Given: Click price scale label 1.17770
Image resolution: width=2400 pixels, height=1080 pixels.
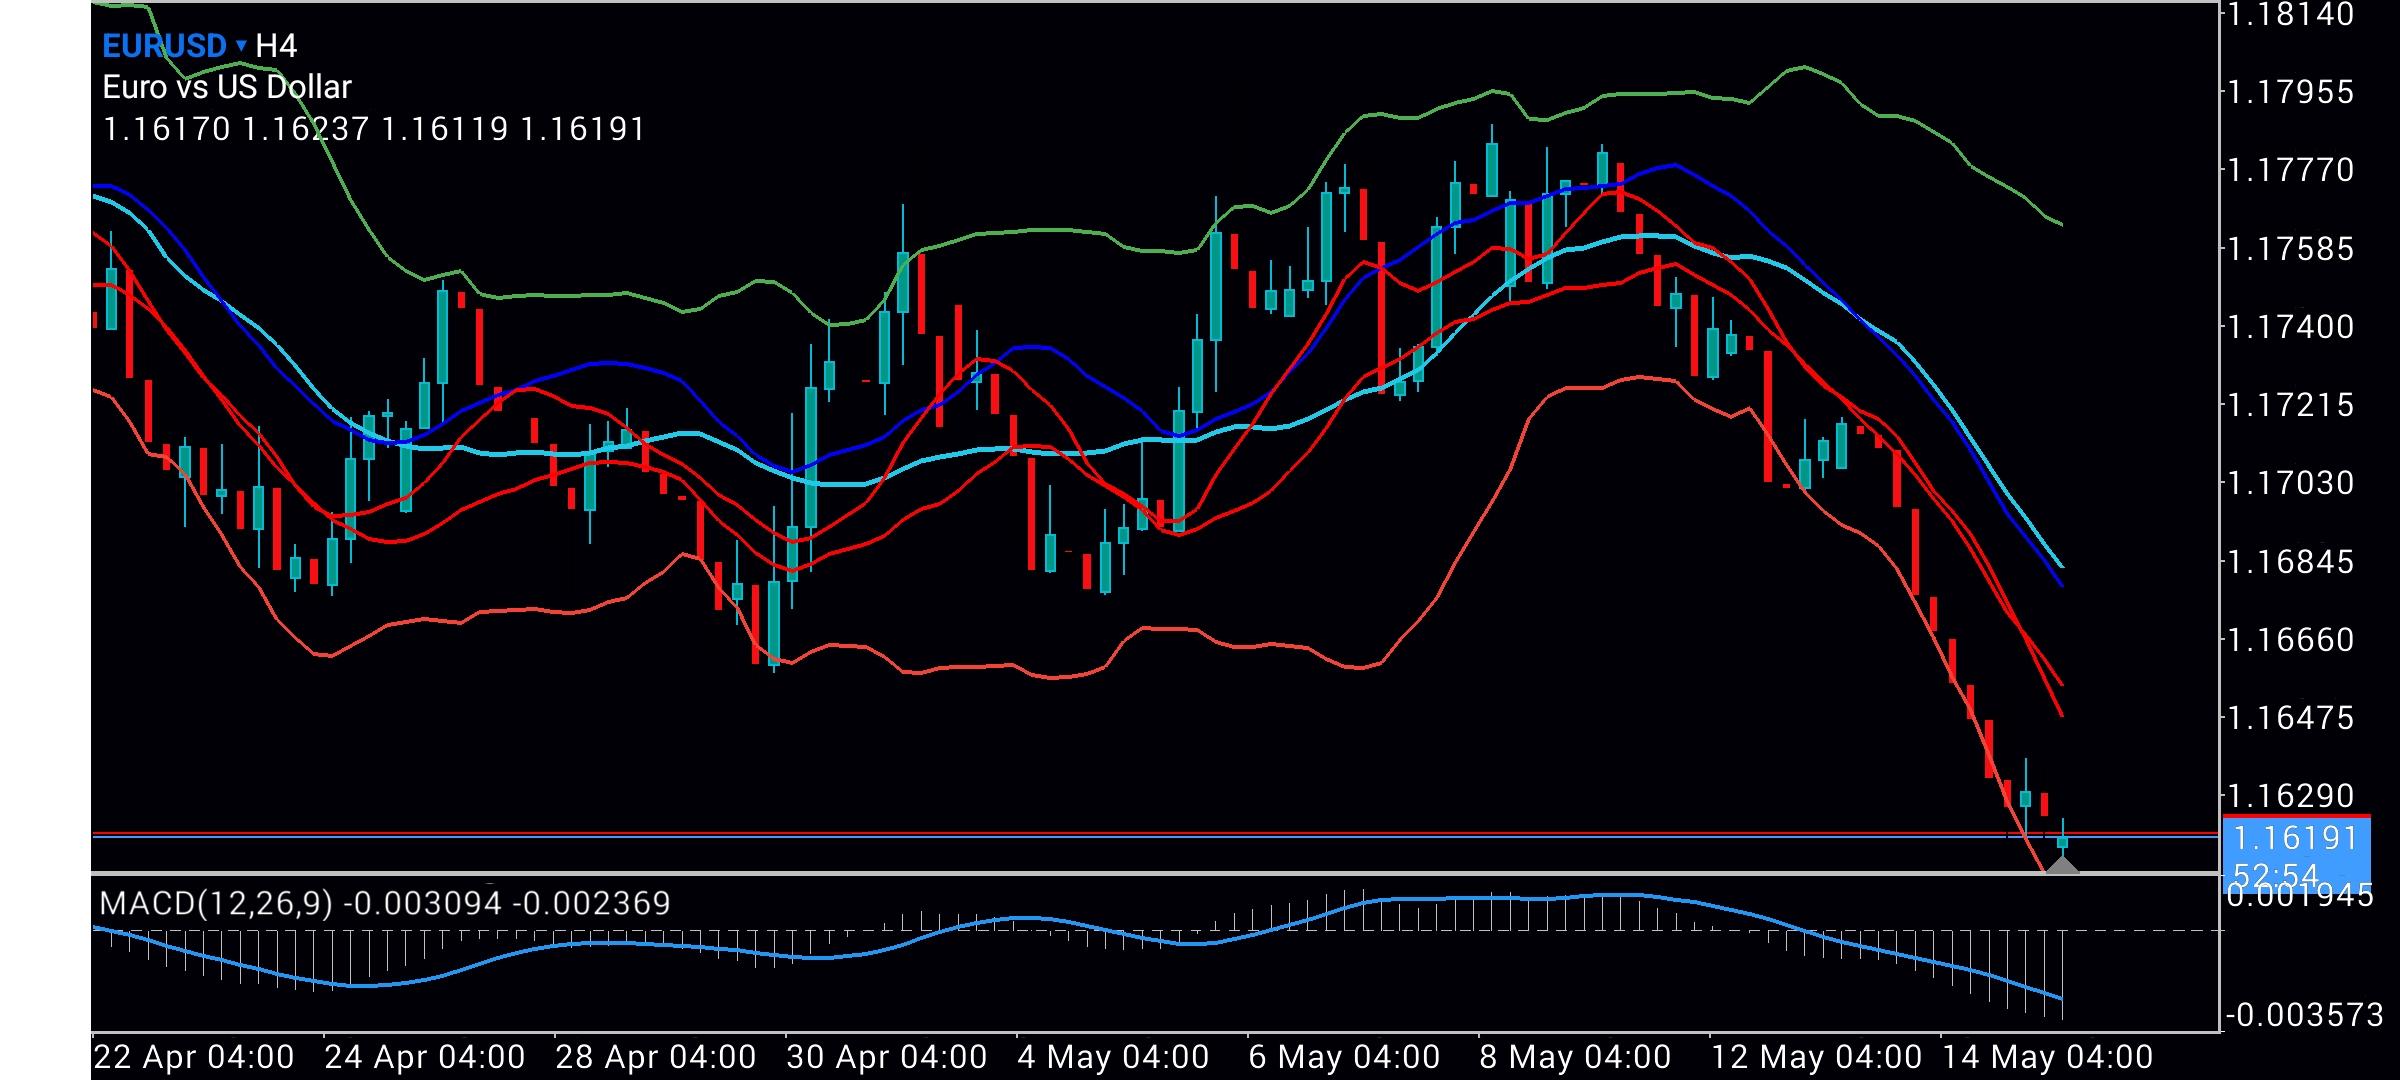Looking at the screenshot, I should click(2289, 170).
